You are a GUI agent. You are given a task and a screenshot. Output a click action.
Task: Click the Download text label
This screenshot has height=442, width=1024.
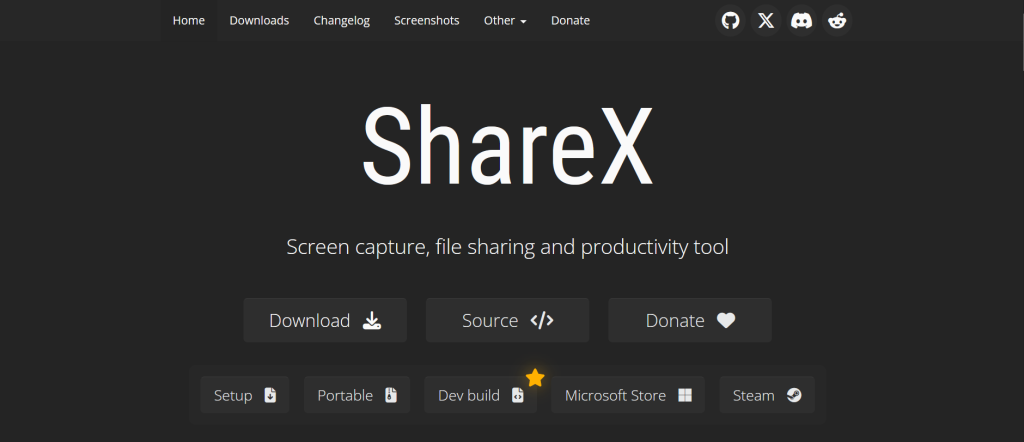[x=310, y=321]
